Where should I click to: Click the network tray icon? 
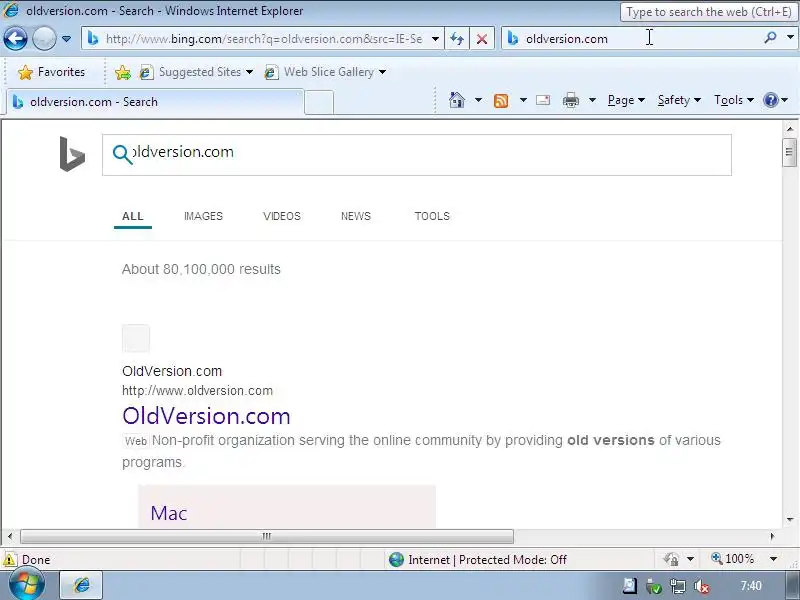tap(678, 586)
